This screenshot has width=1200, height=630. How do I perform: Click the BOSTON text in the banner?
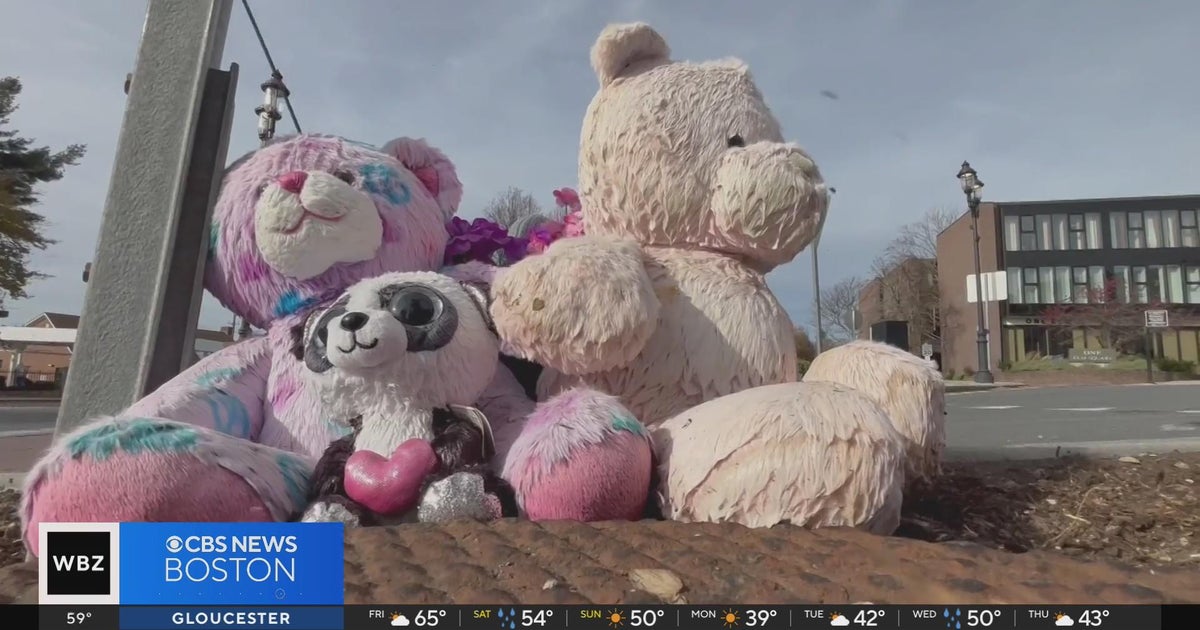point(230,571)
